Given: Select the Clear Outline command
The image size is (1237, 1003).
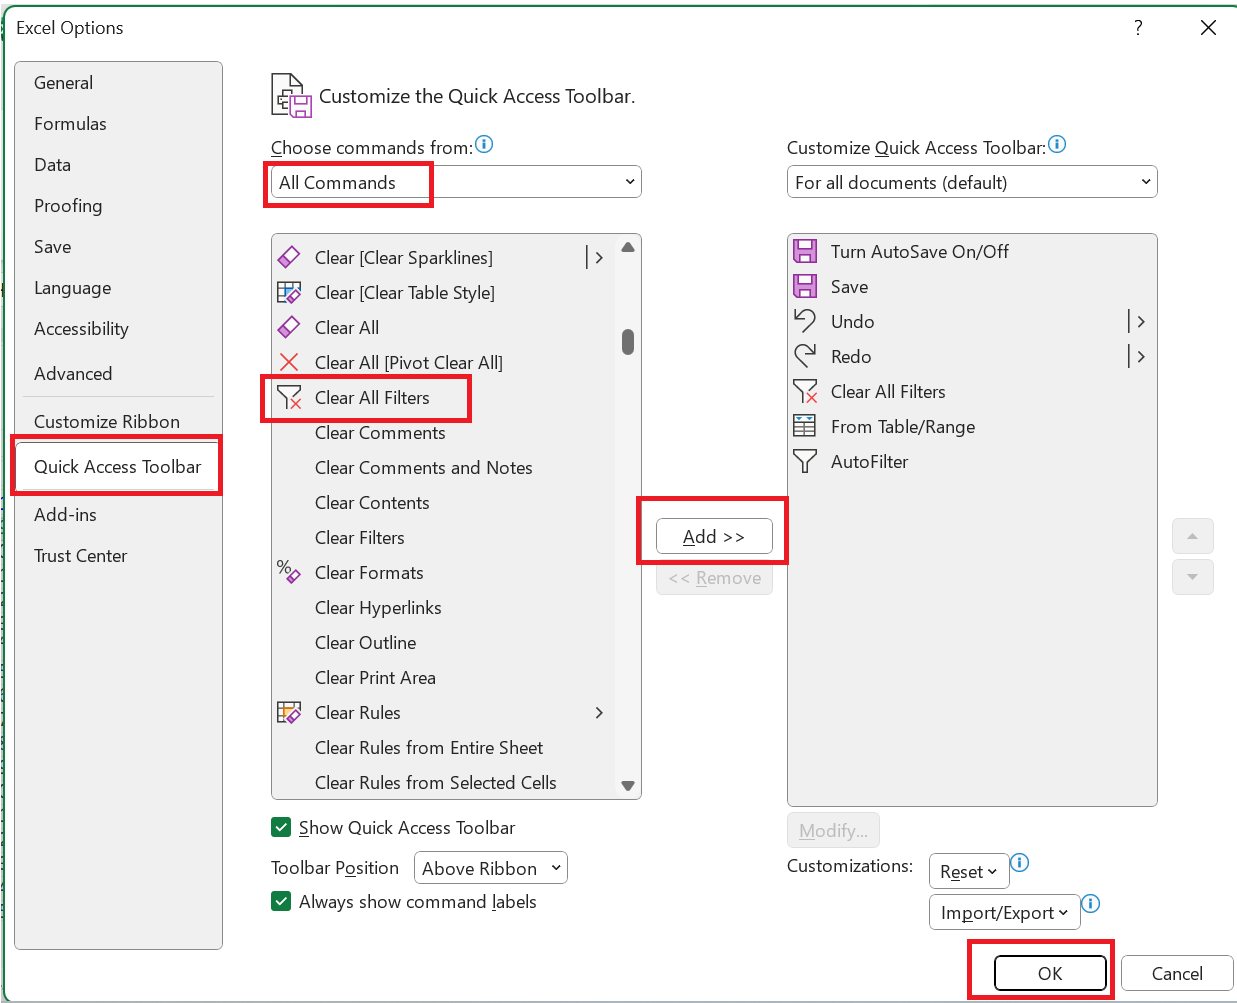Looking at the screenshot, I should pyautogui.click(x=444, y=642).
